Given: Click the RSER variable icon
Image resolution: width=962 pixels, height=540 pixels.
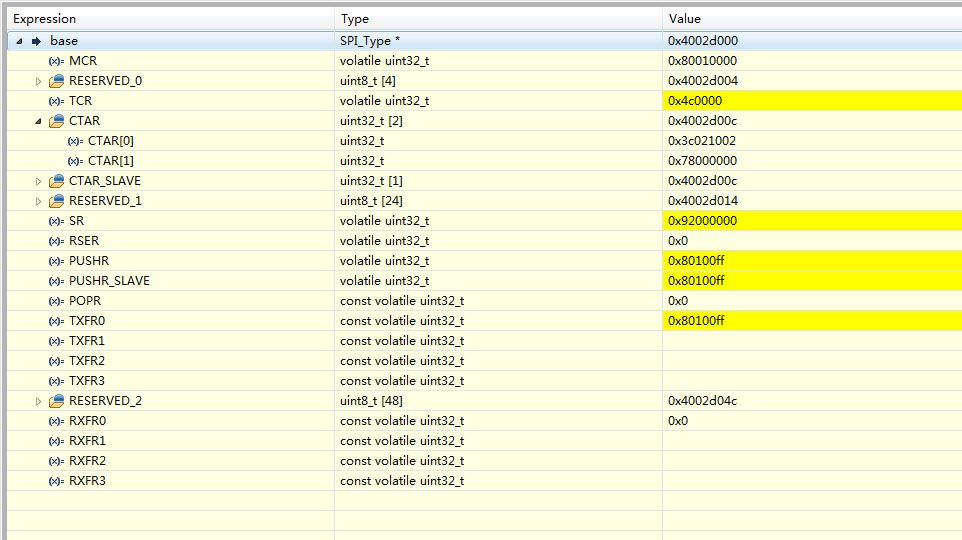Looking at the screenshot, I should click(x=56, y=241).
